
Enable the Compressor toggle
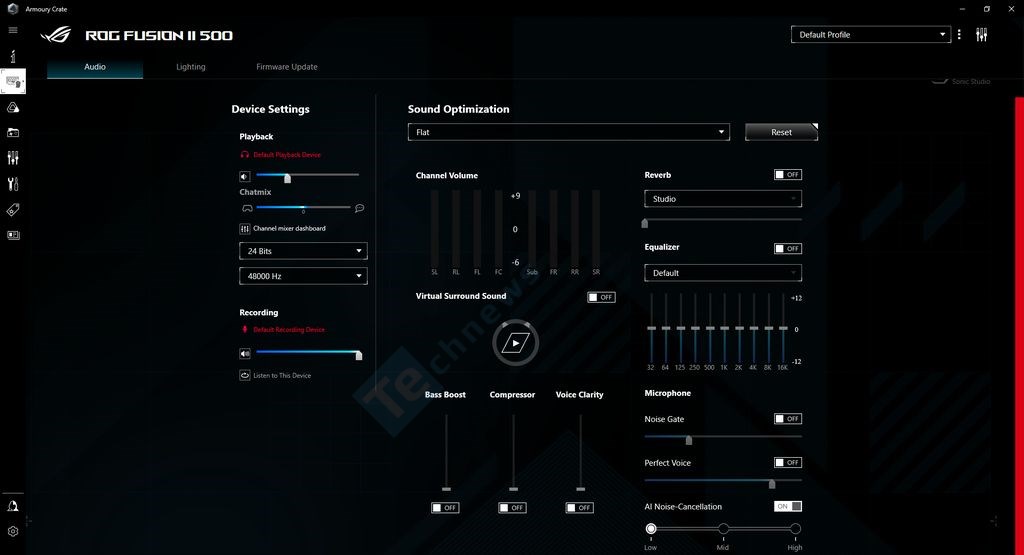pos(513,507)
